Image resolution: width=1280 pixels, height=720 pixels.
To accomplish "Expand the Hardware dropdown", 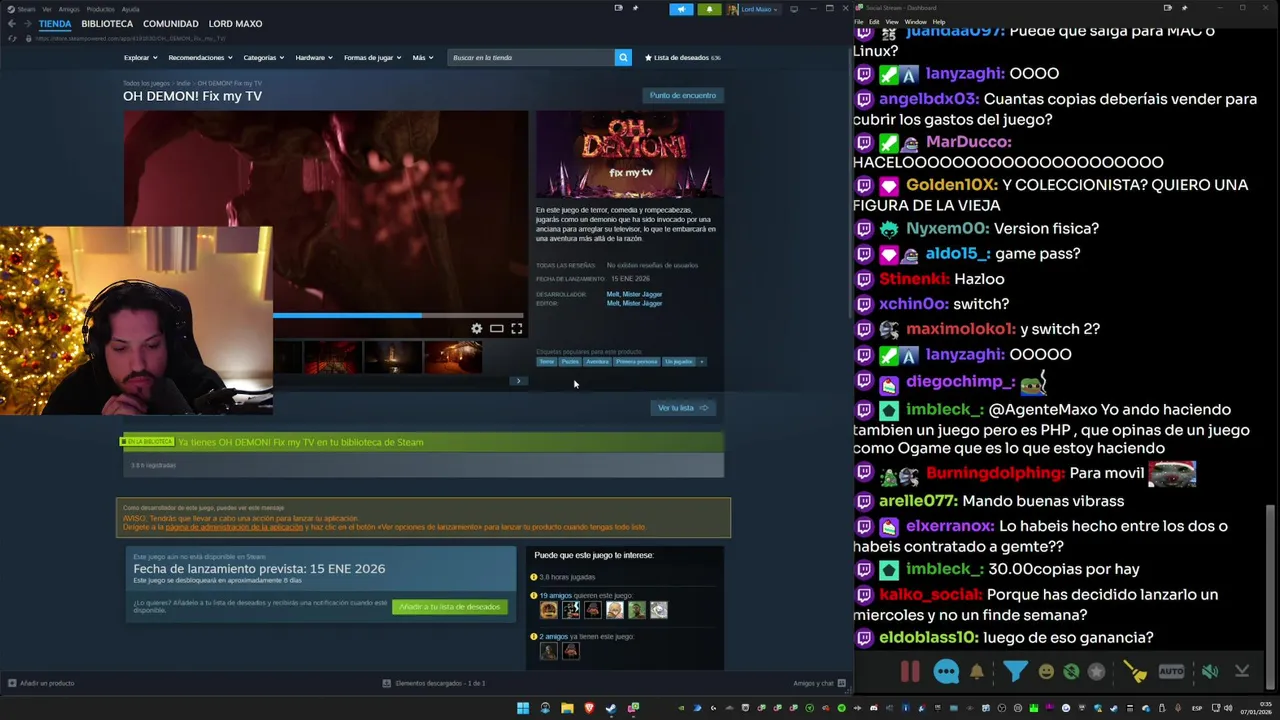I will coord(314,57).
